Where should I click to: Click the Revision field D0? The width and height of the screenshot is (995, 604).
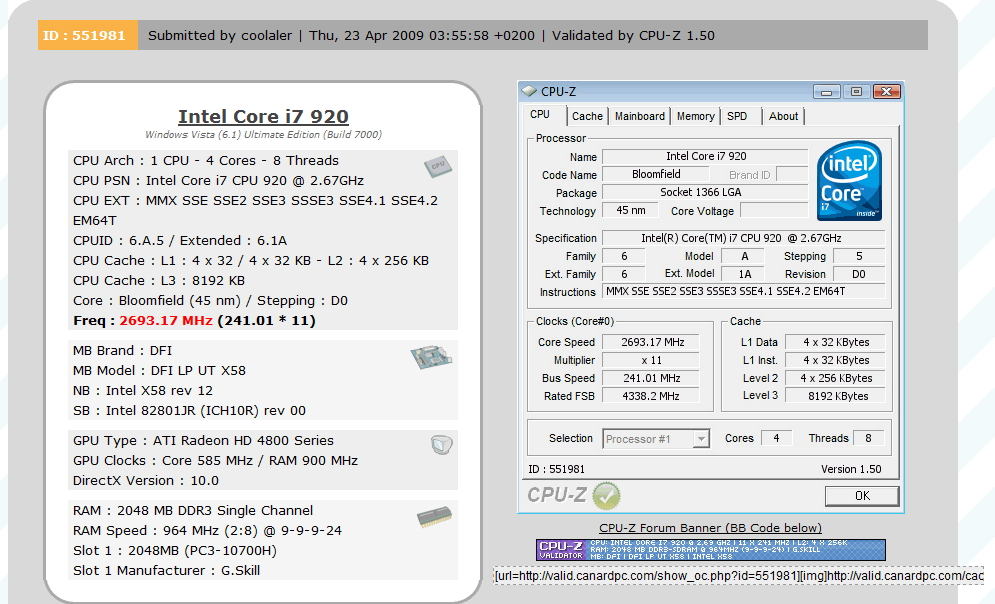point(858,274)
